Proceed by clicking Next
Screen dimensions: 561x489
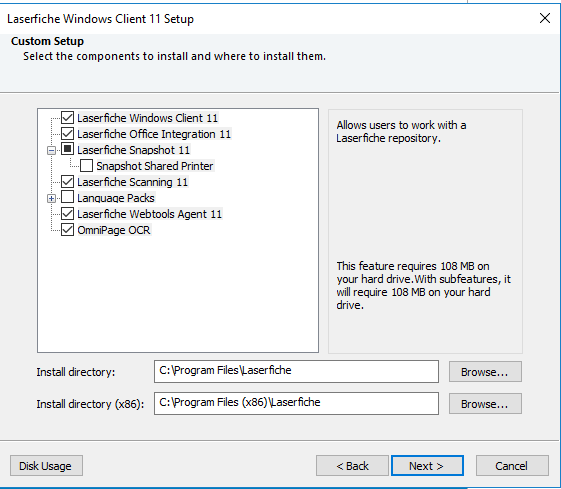(427, 466)
